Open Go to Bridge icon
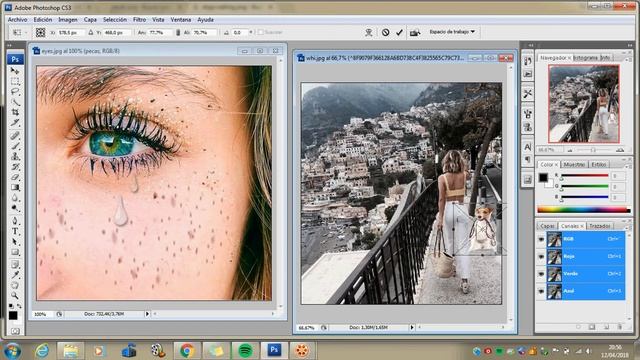The width and height of the screenshot is (640, 360). pos(415,32)
